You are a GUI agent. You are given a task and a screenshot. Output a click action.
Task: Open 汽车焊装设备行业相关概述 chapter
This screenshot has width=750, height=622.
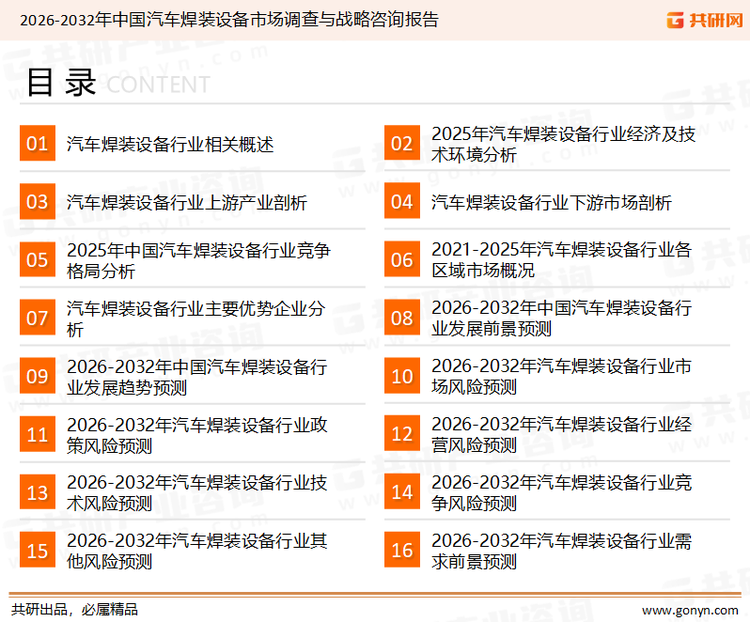click(170, 145)
